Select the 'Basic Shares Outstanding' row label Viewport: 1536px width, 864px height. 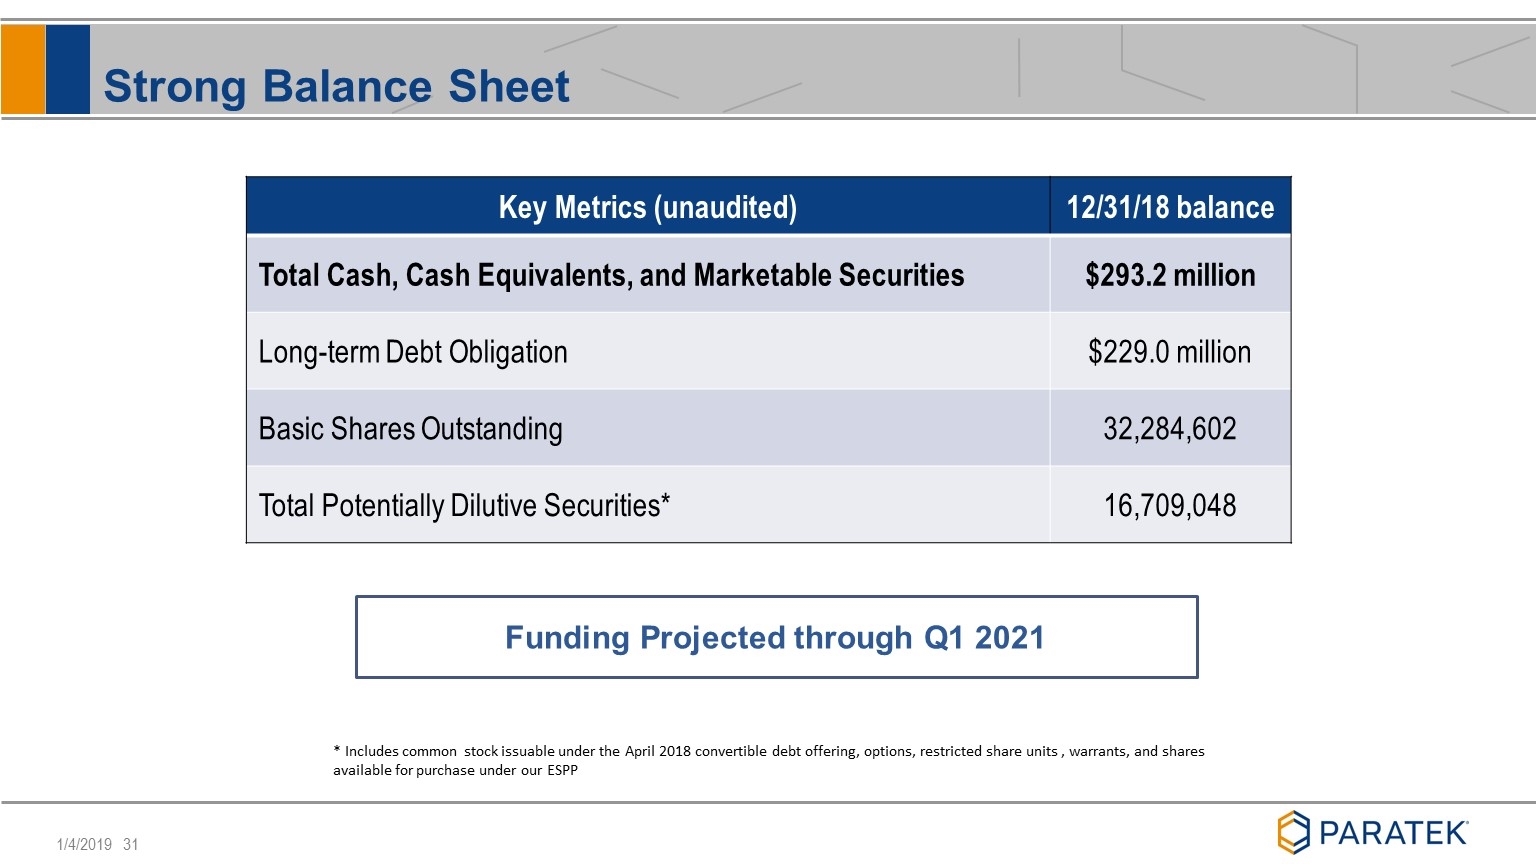pos(410,429)
